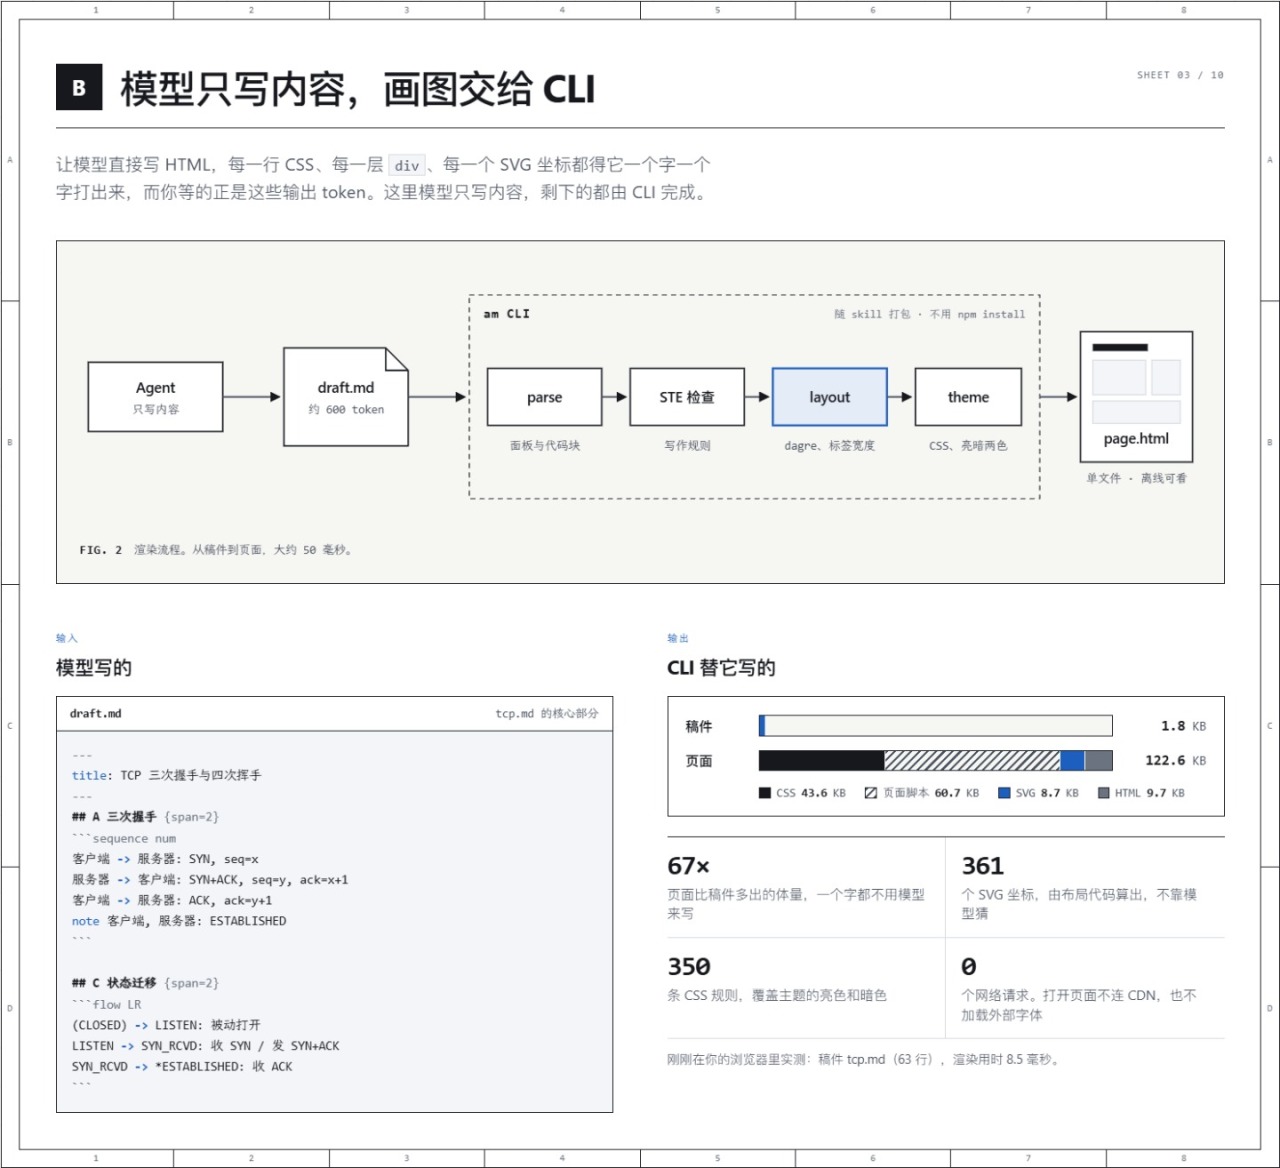Click the inline "div" code tag
The image size is (1280, 1168).
coord(407,166)
